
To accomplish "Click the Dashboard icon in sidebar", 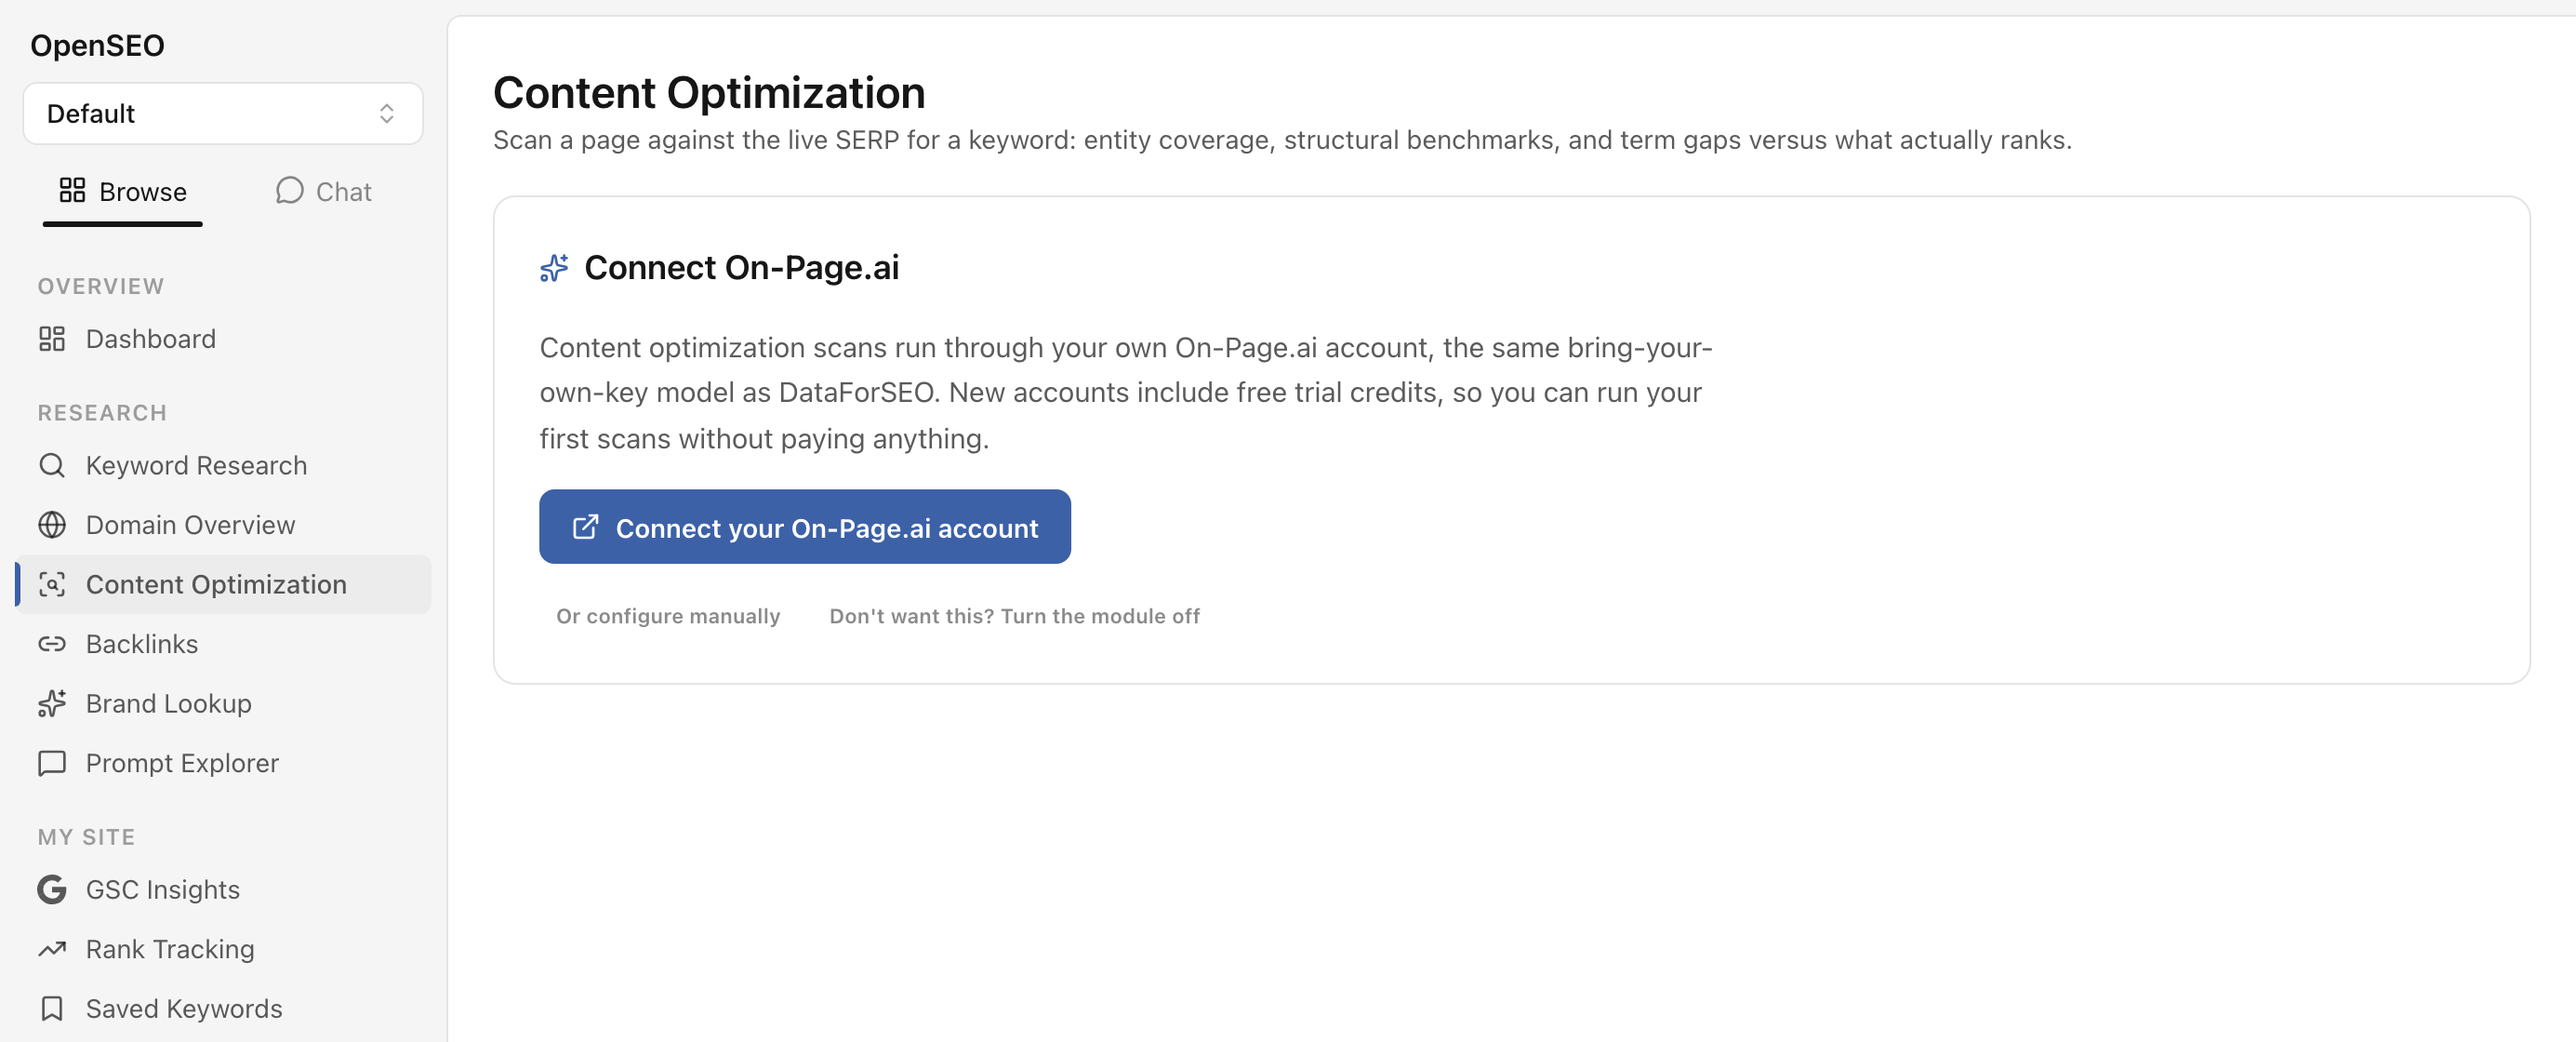I will [x=52, y=339].
